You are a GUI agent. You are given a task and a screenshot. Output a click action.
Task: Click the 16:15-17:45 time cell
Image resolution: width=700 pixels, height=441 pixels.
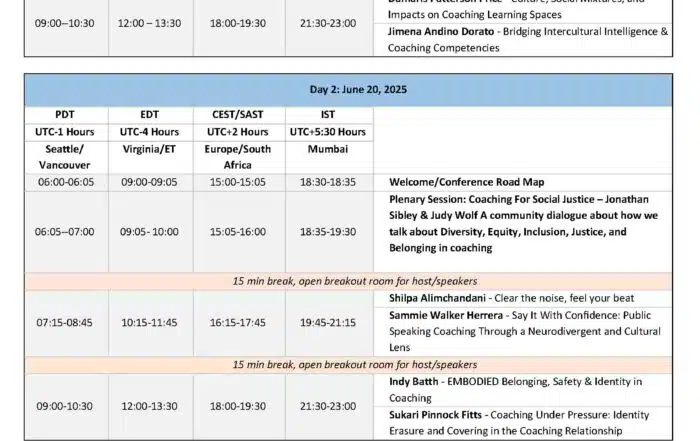(239, 323)
